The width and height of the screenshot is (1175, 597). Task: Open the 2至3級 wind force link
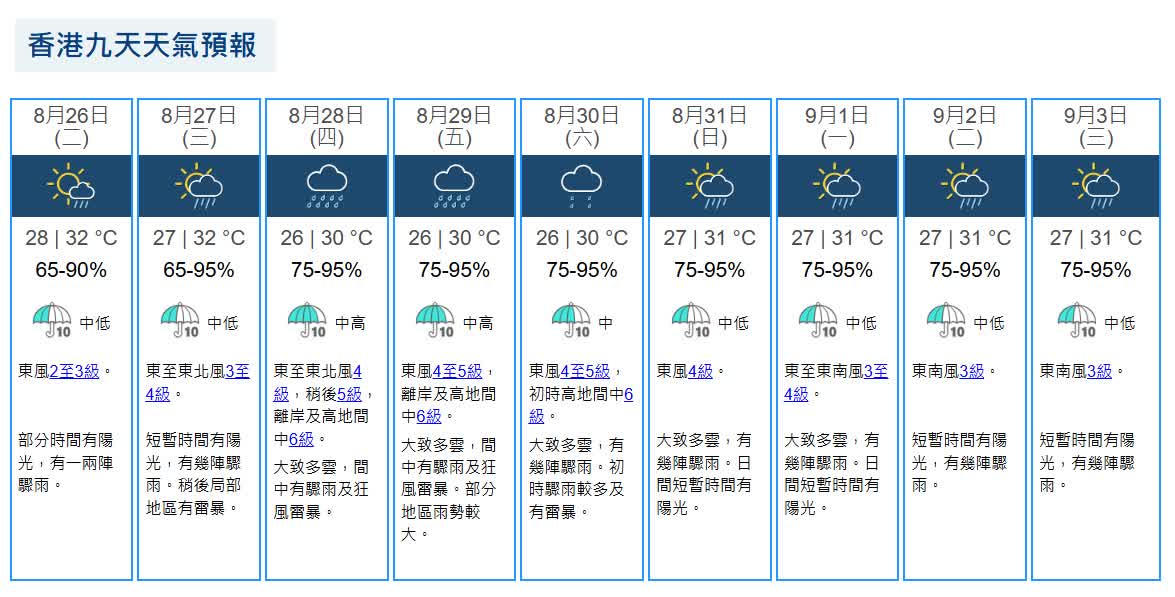point(74,371)
